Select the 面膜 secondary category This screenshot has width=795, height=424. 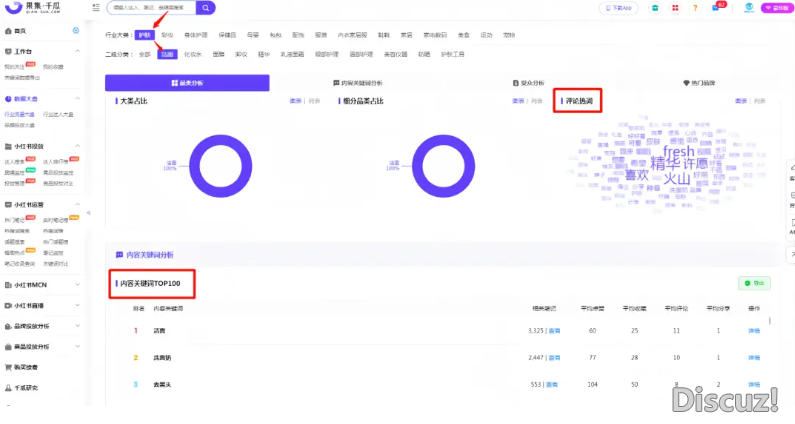(x=219, y=54)
